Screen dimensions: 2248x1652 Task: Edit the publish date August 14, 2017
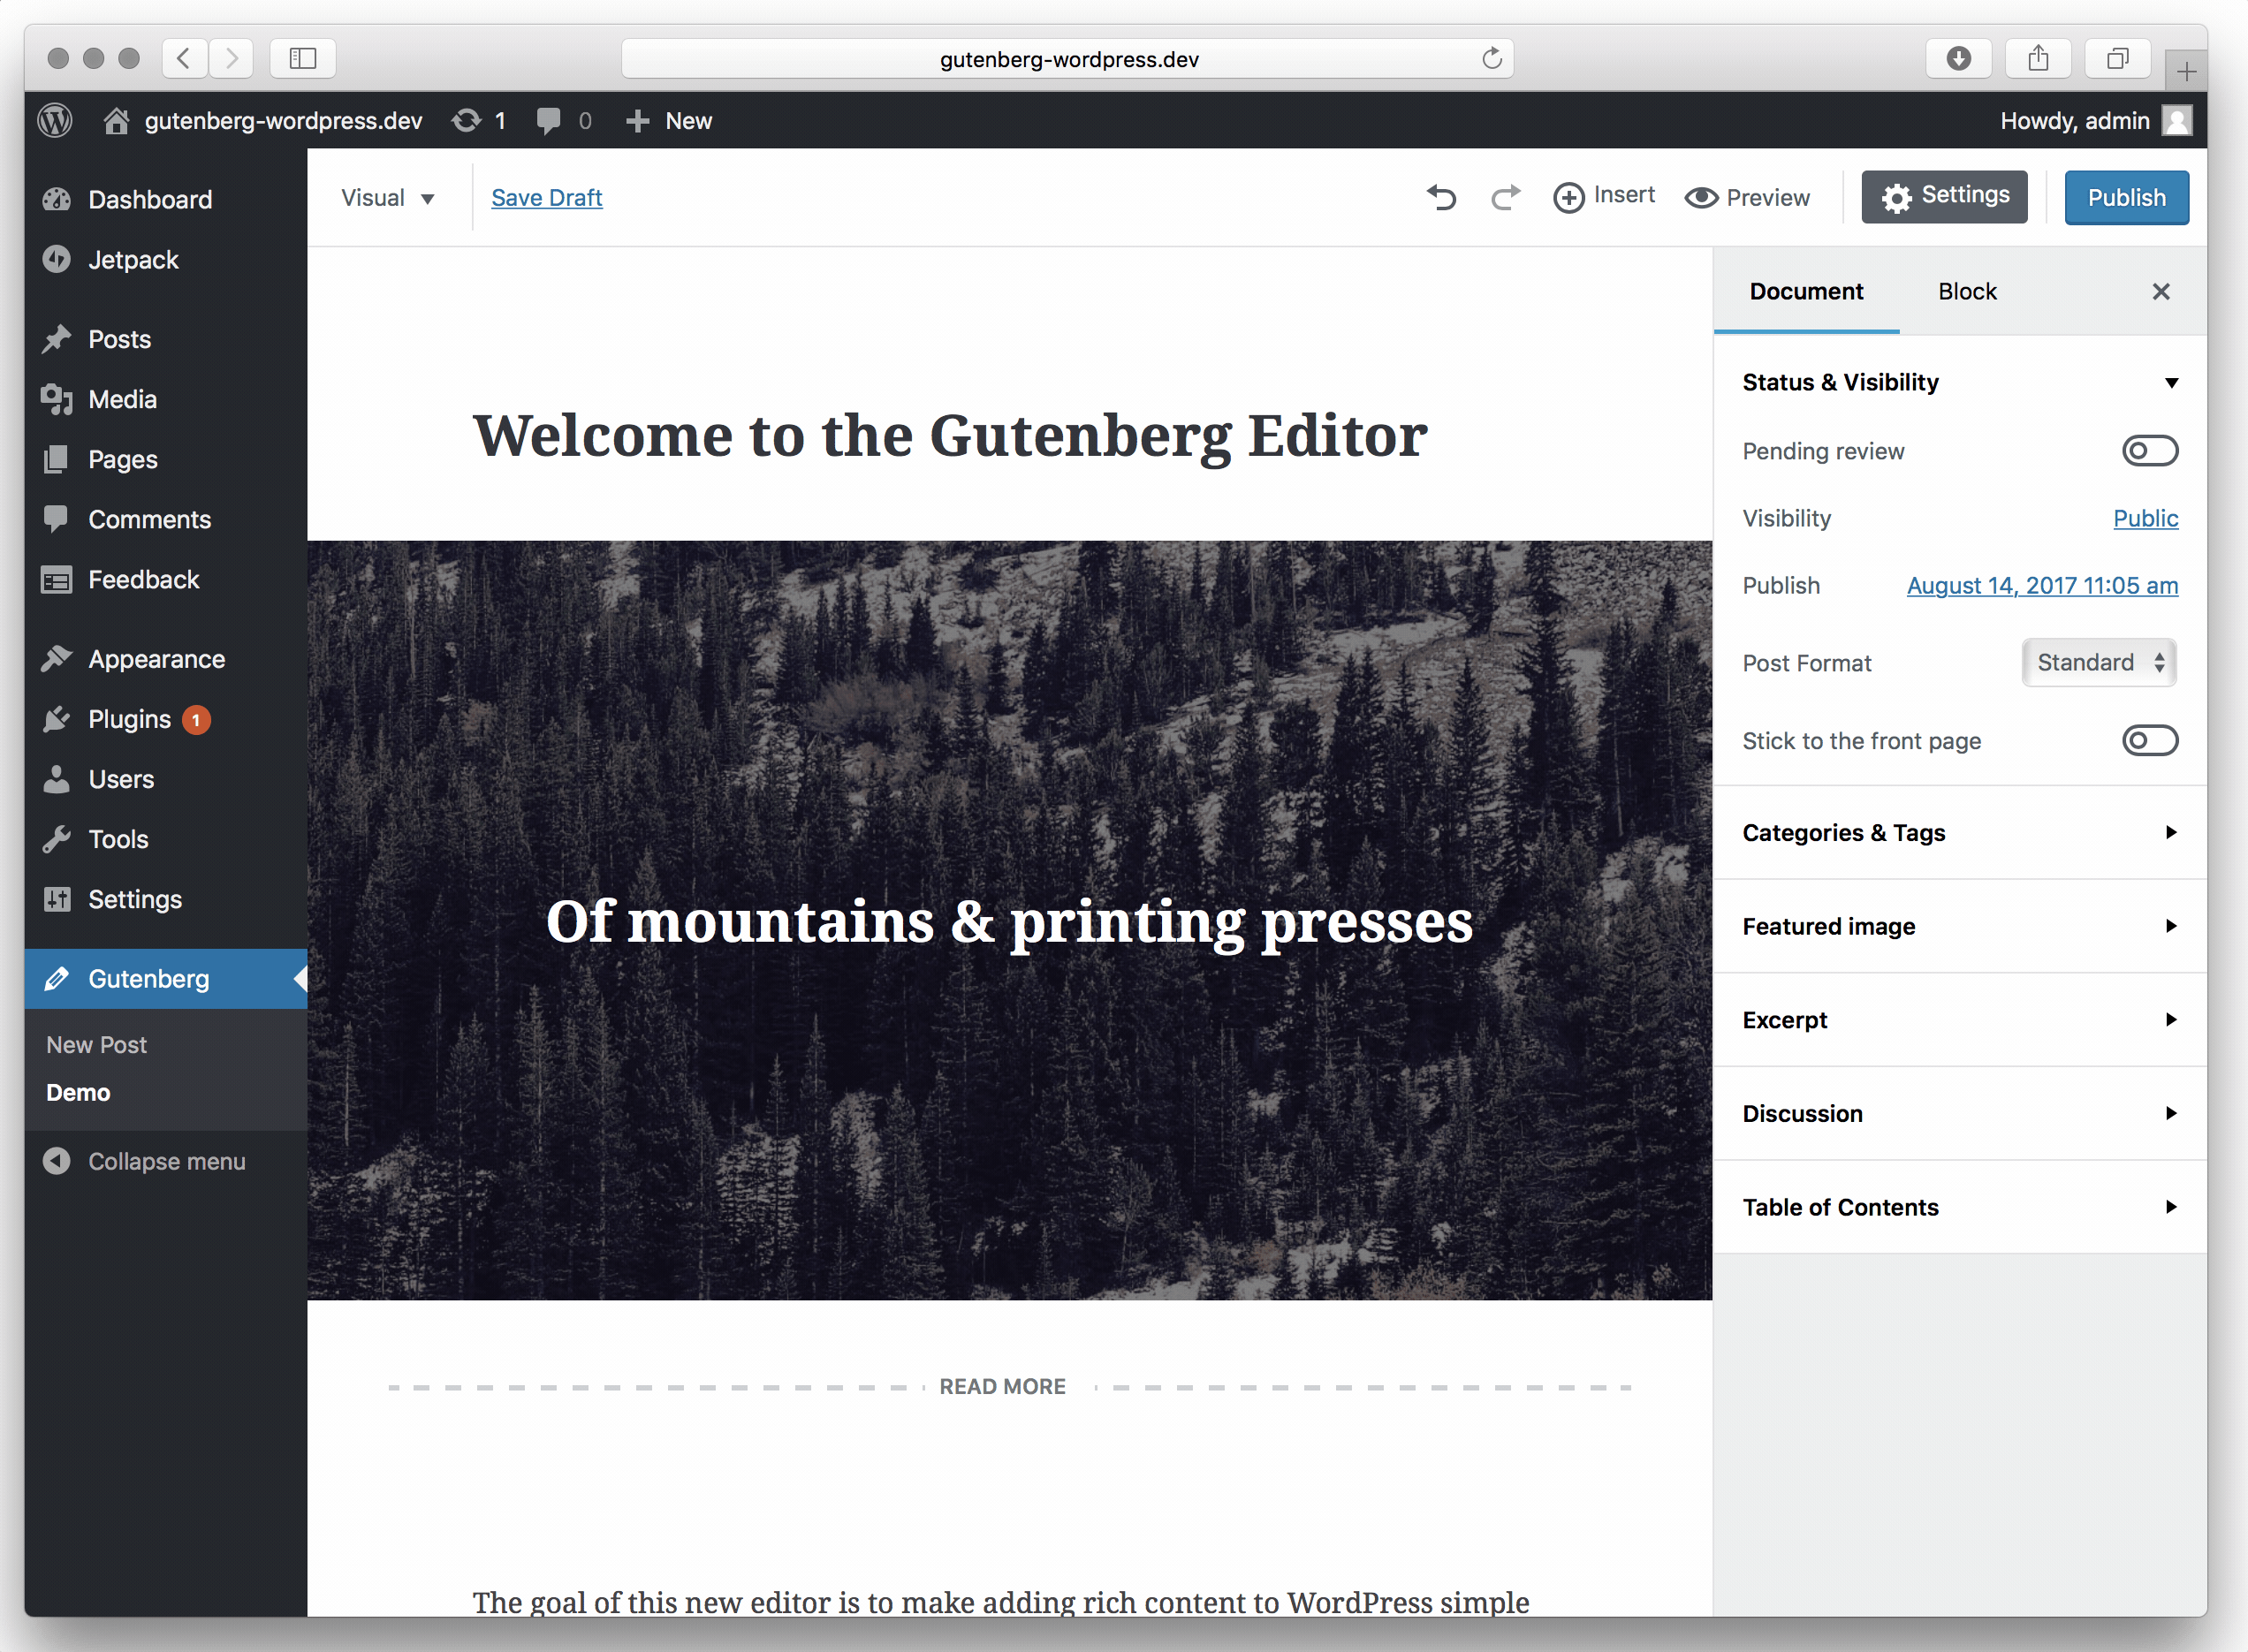pos(2042,585)
